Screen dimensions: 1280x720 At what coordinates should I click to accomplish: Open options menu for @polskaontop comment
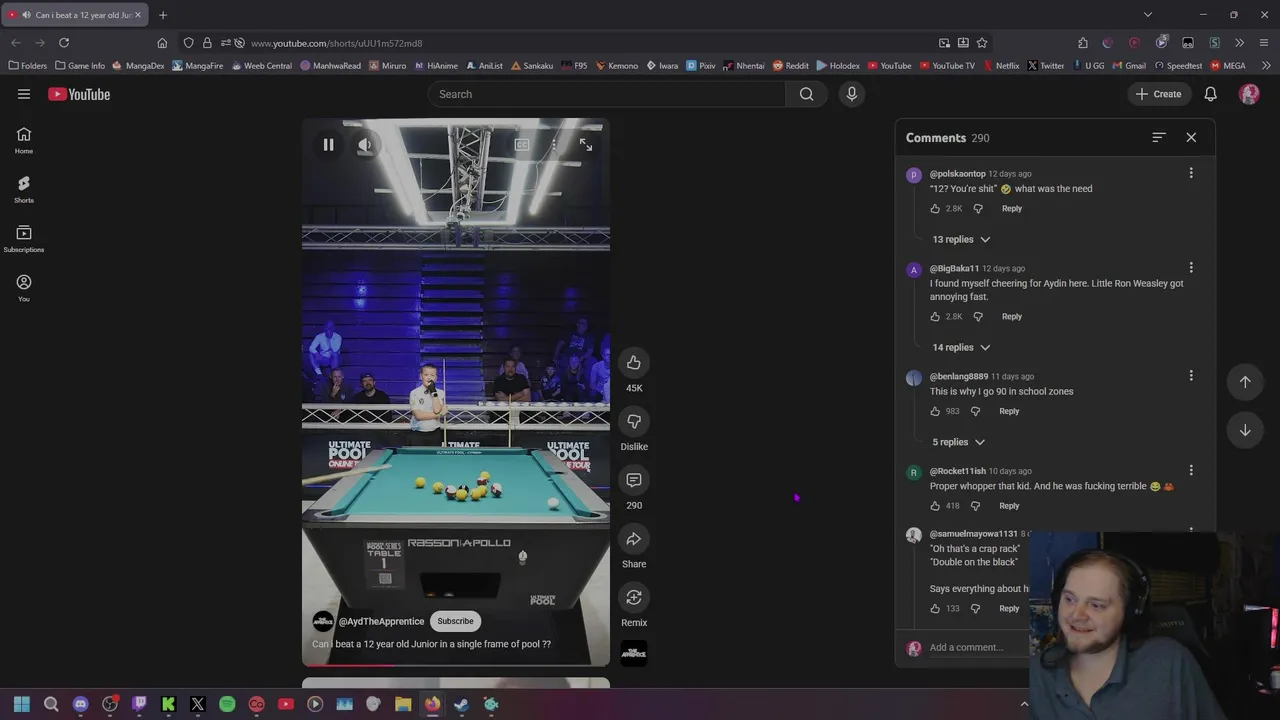pos(1191,173)
